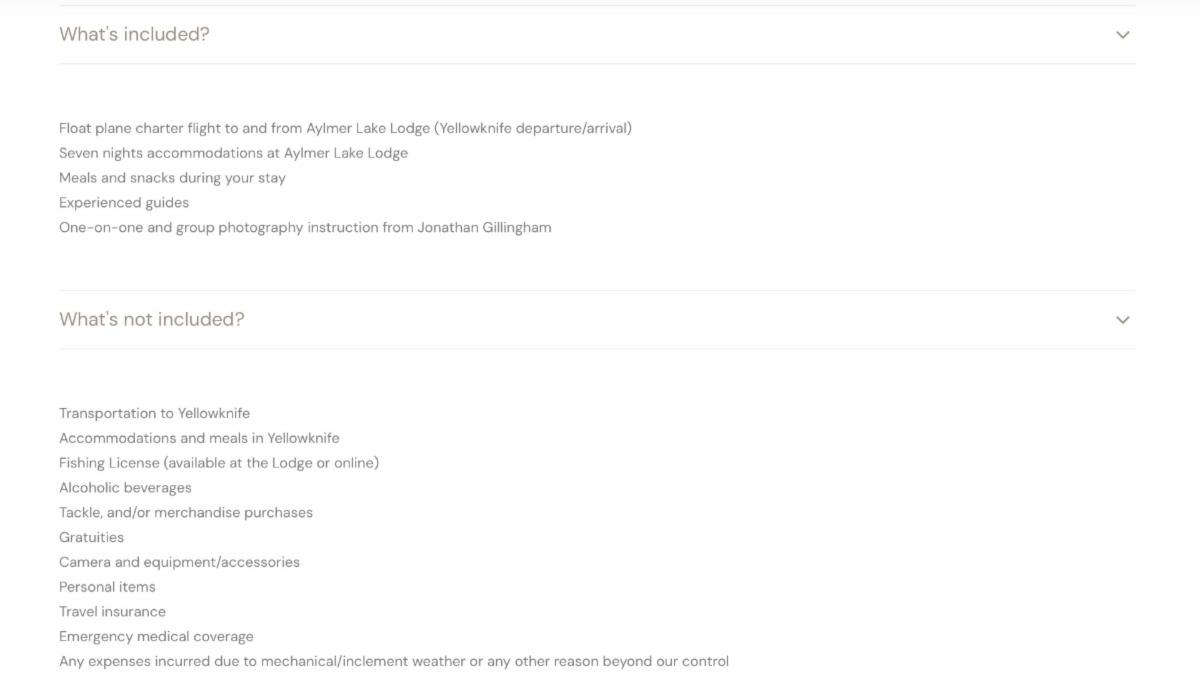Viewport: 1200px width, 698px height.
Task: Select the float plane charter flight line
Action: pyautogui.click(x=345, y=128)
